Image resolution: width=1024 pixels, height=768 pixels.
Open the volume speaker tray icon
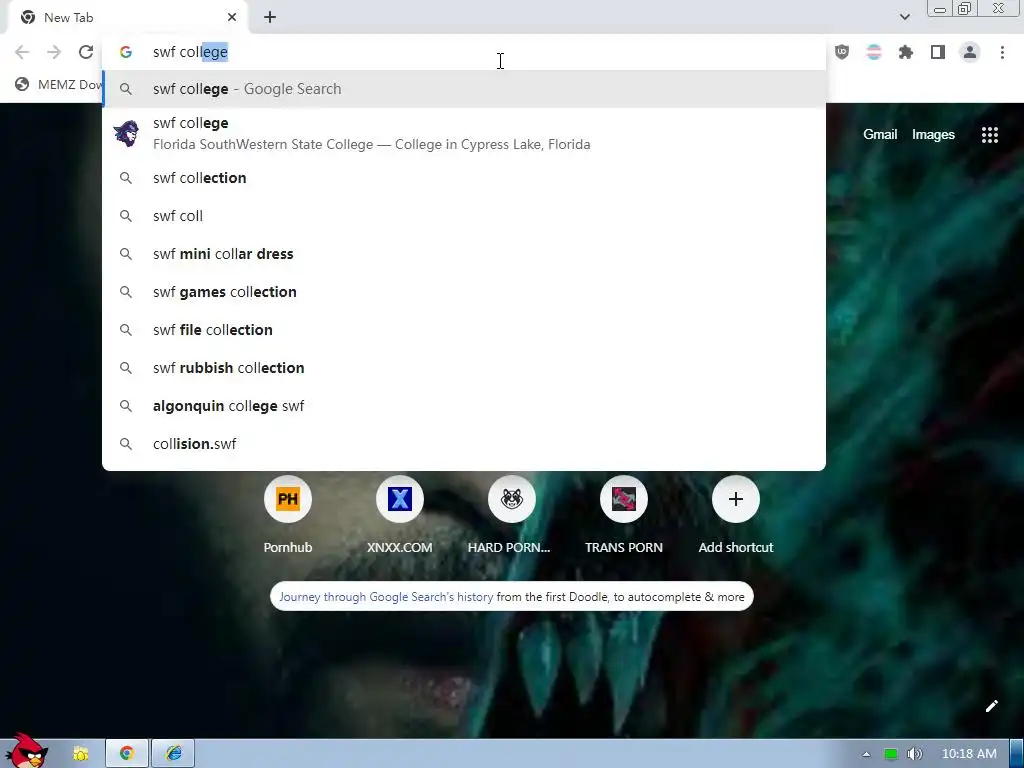point(914,754)
